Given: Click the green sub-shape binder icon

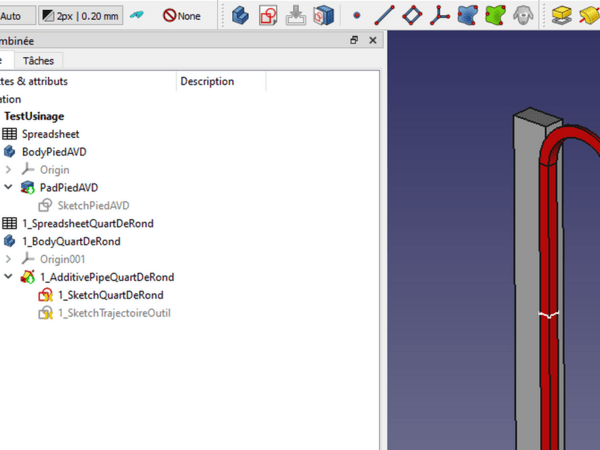Looking at the screenshot, I should click(x=494, y=15).
